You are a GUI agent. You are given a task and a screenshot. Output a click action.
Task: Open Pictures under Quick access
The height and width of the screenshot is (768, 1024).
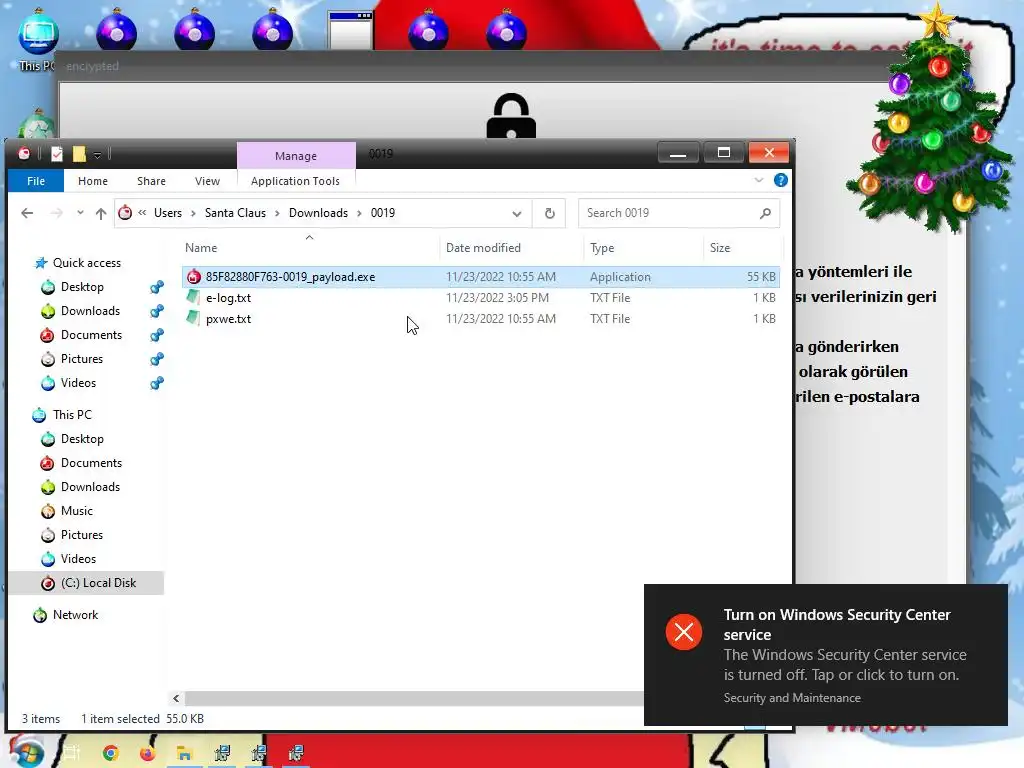(x=82, y=359)
